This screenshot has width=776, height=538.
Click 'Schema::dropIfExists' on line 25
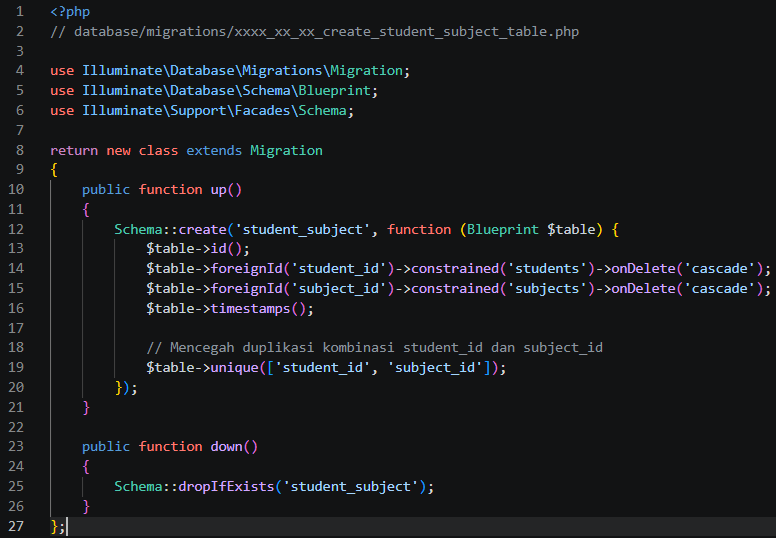point(194,487)
